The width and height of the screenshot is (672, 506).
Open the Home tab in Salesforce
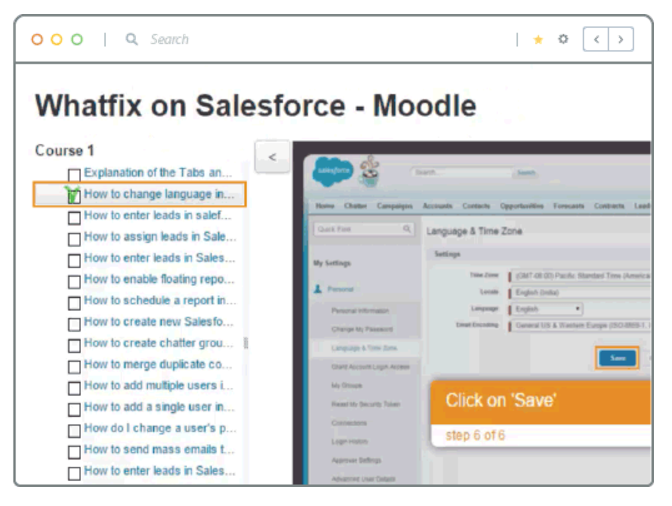tap(325, 206)
